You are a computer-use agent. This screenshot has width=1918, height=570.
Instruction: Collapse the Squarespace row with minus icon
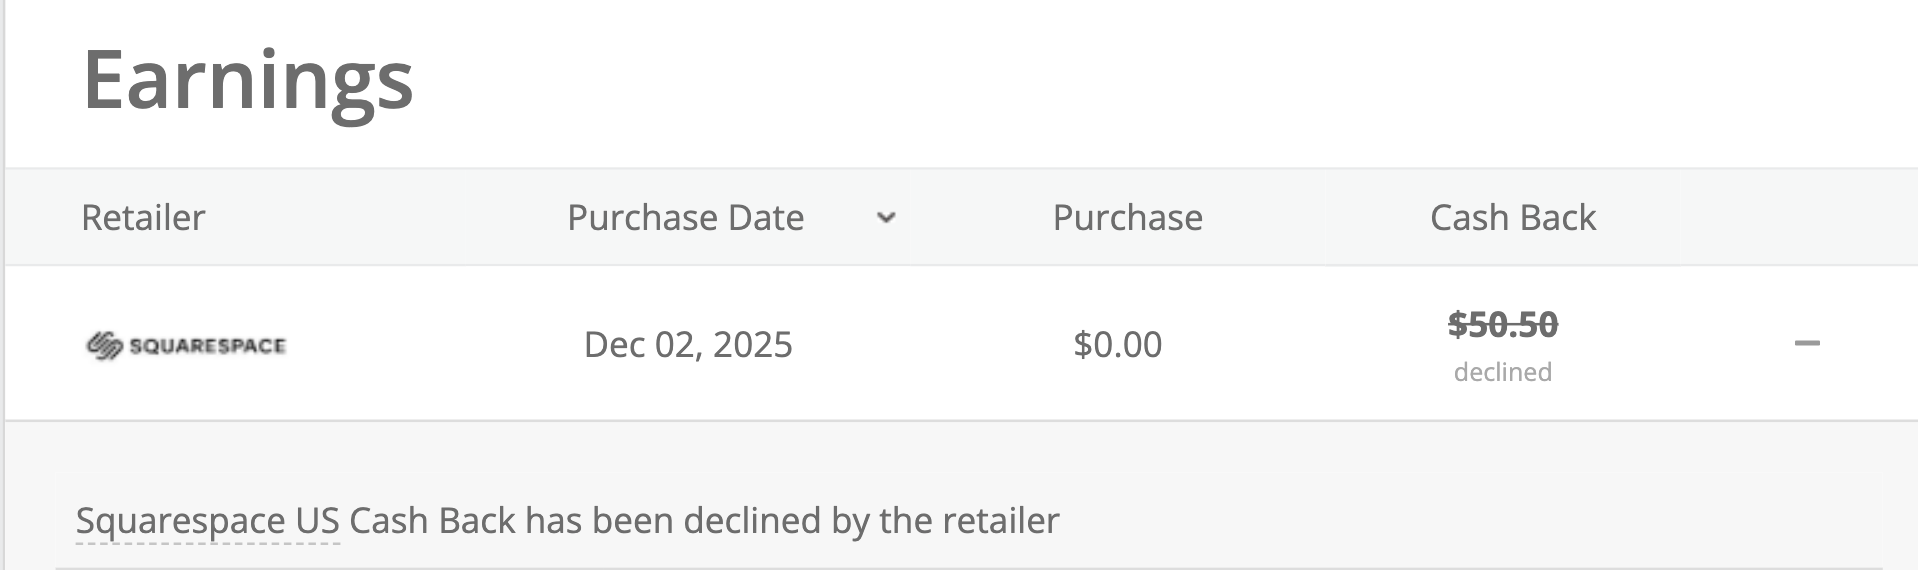[x=1806, y=344]
